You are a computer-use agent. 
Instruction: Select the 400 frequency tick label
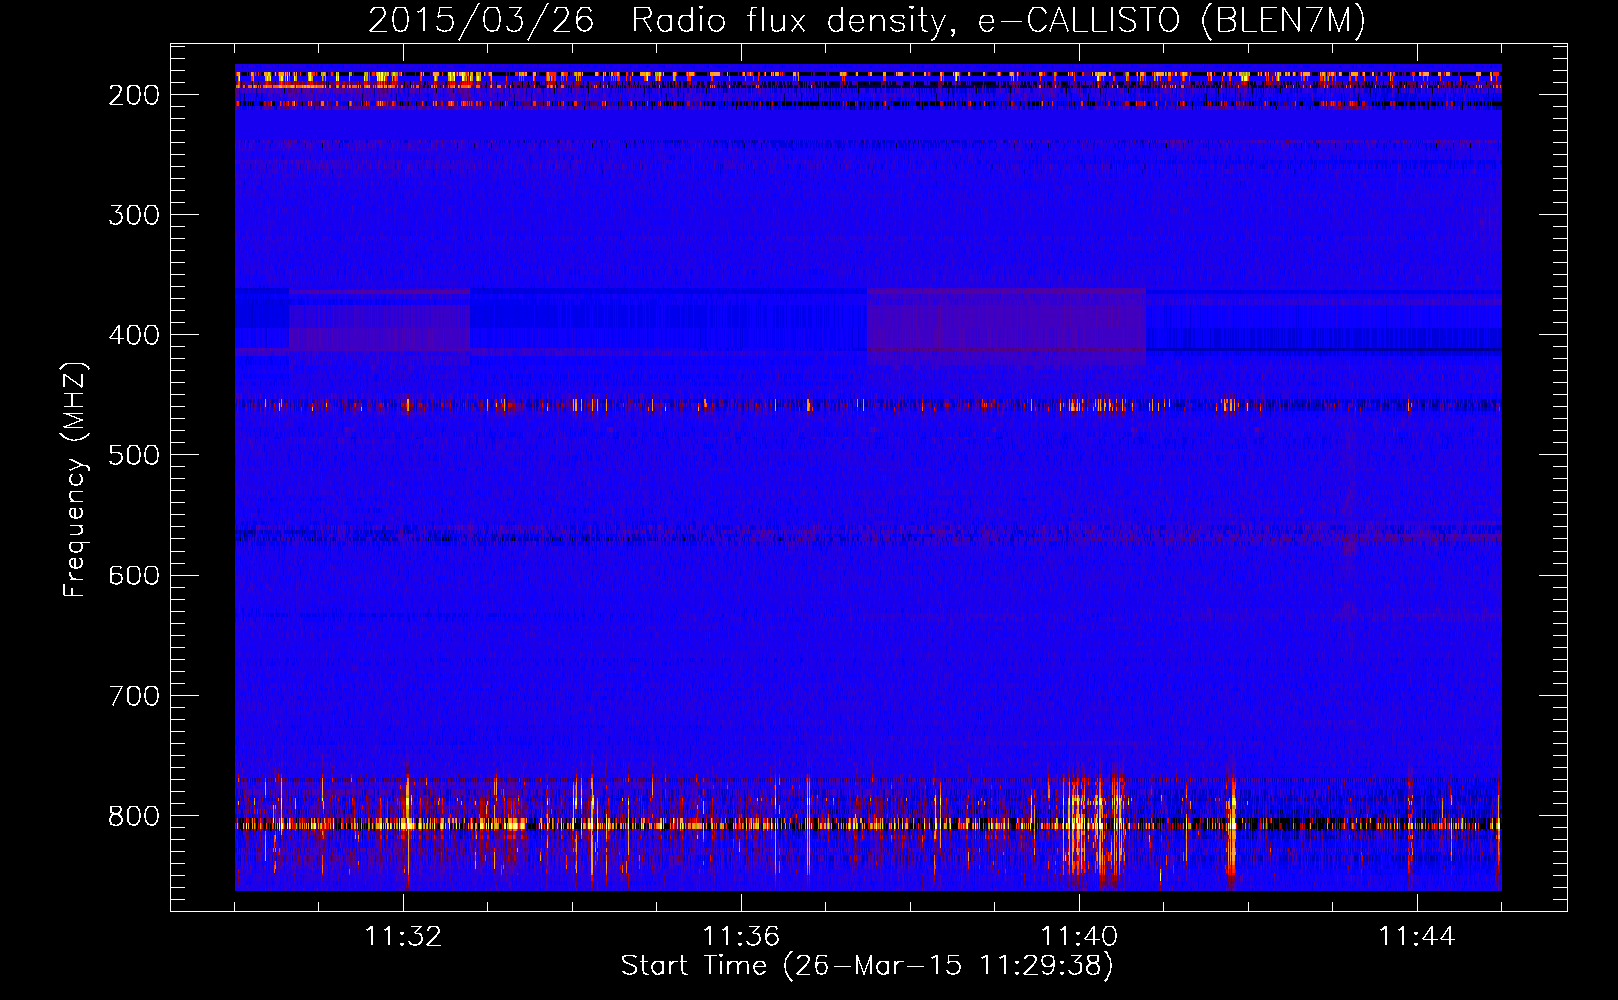pos(134,335)
